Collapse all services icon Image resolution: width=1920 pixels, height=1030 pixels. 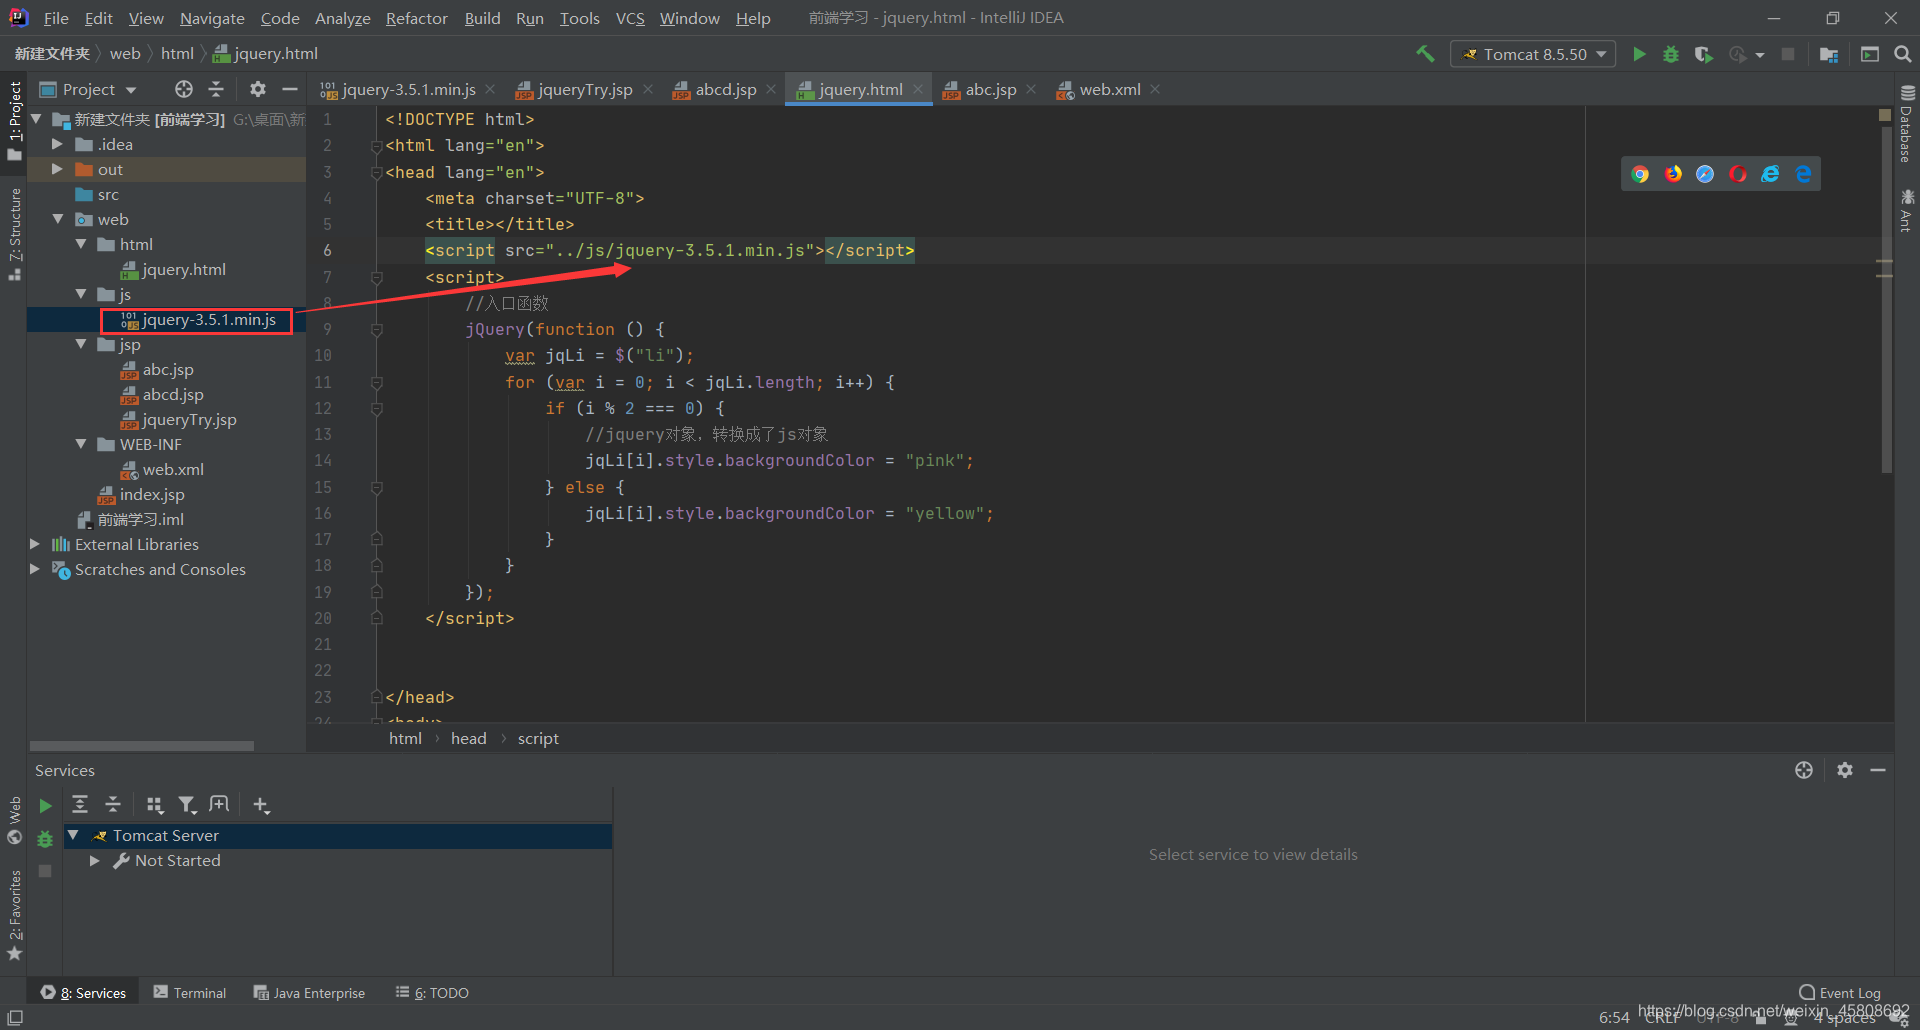click(113, 804)
